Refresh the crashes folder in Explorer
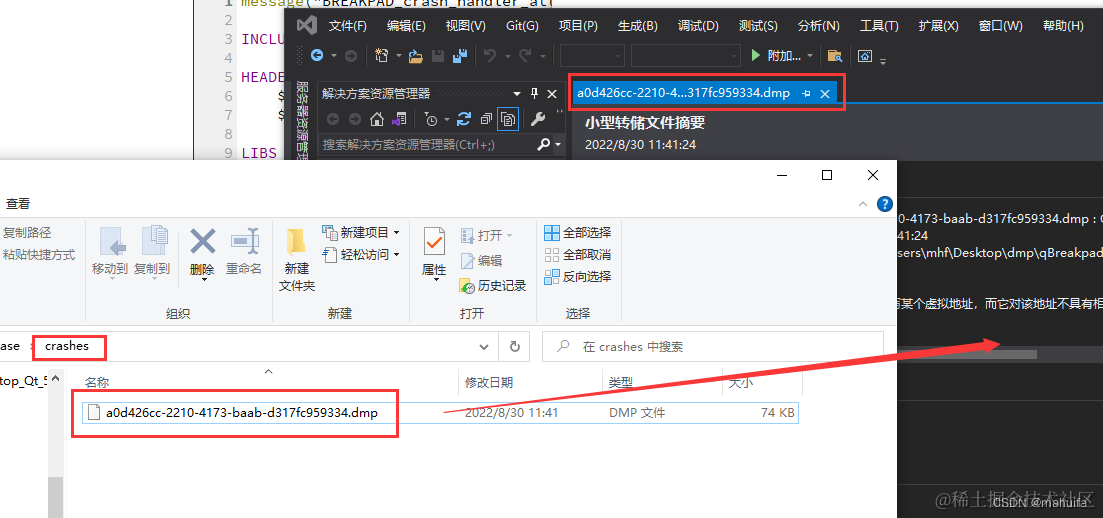The image size is (1103, 518). coord(514,347)
